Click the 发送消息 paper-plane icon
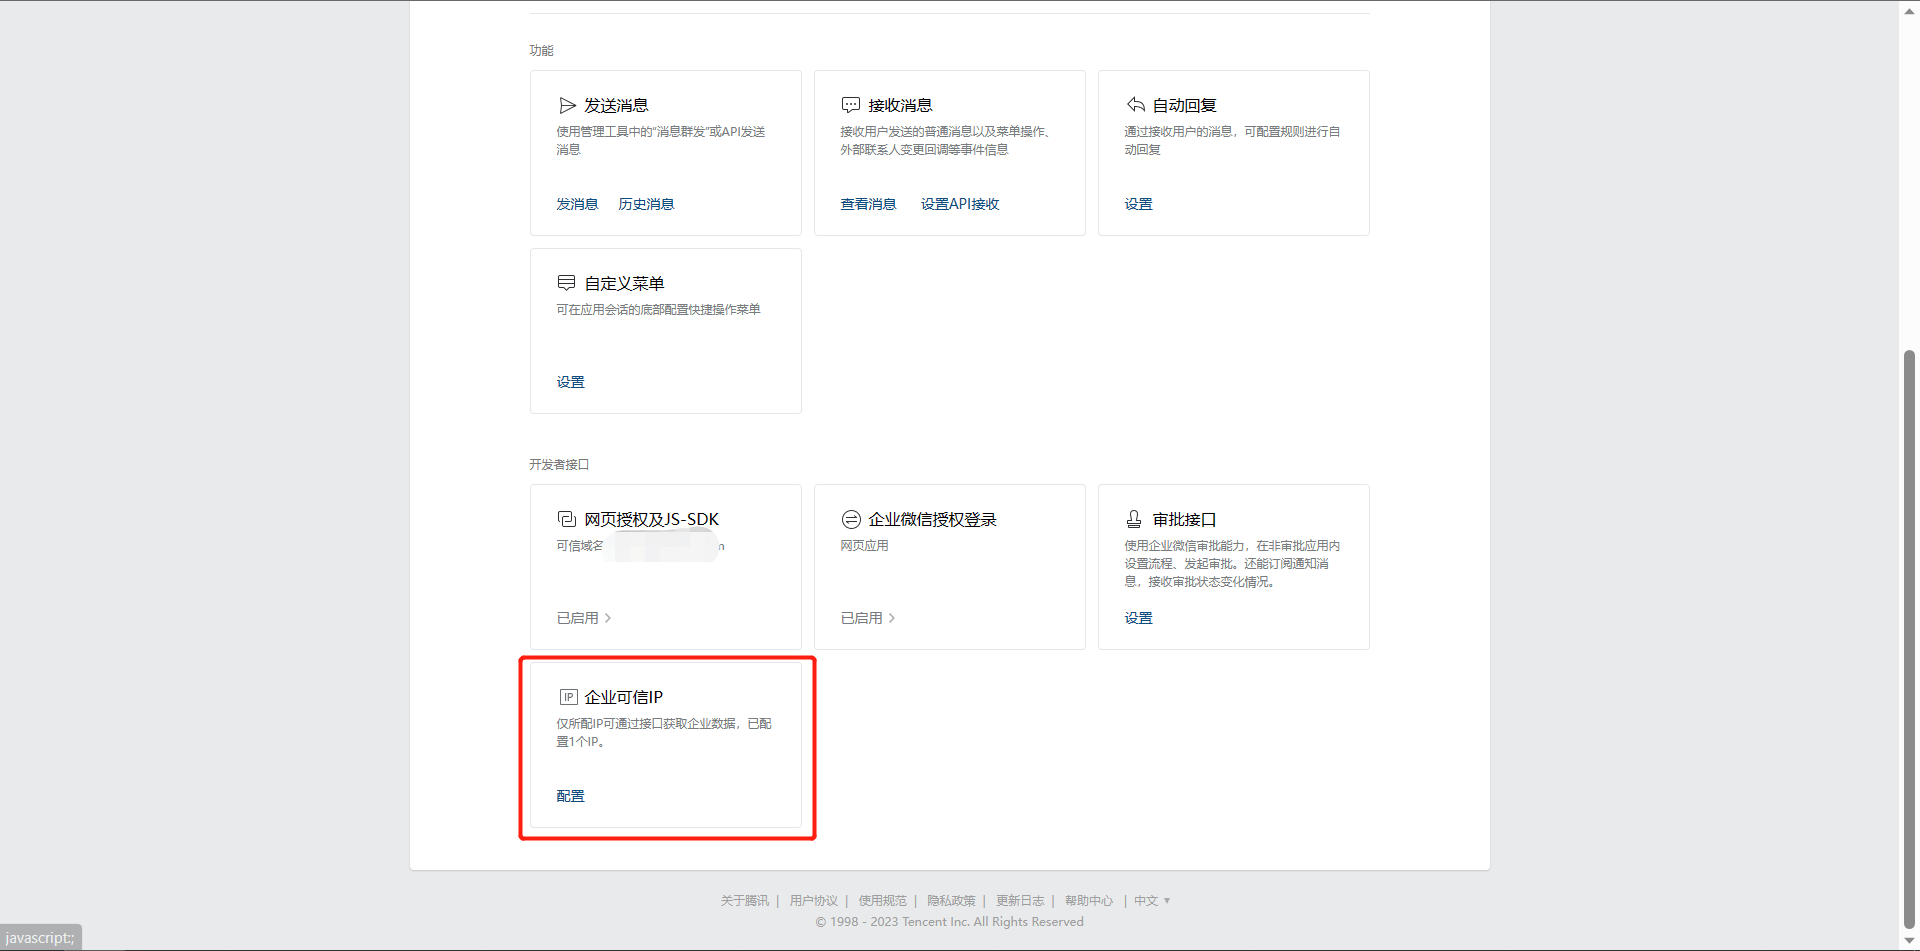1920x951 pixels. [x=567, y=105]
